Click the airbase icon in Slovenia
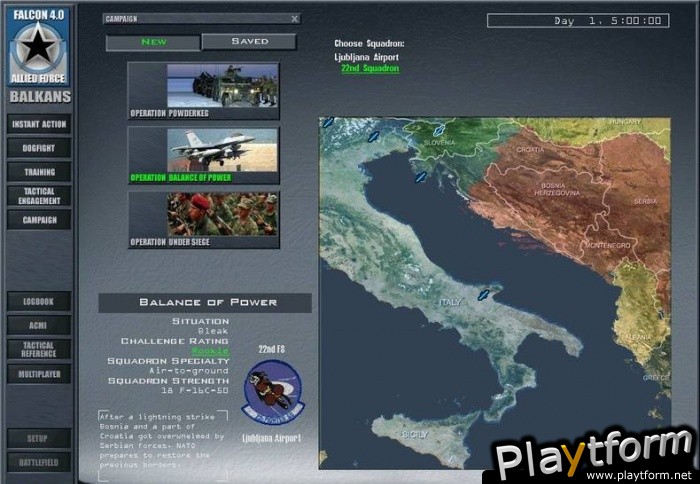Viewport: 700px width, 484px height. 439,131
